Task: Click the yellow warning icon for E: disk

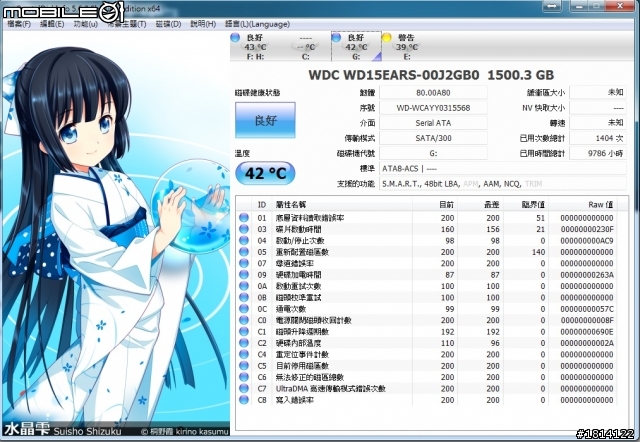Action: [387, 37]
